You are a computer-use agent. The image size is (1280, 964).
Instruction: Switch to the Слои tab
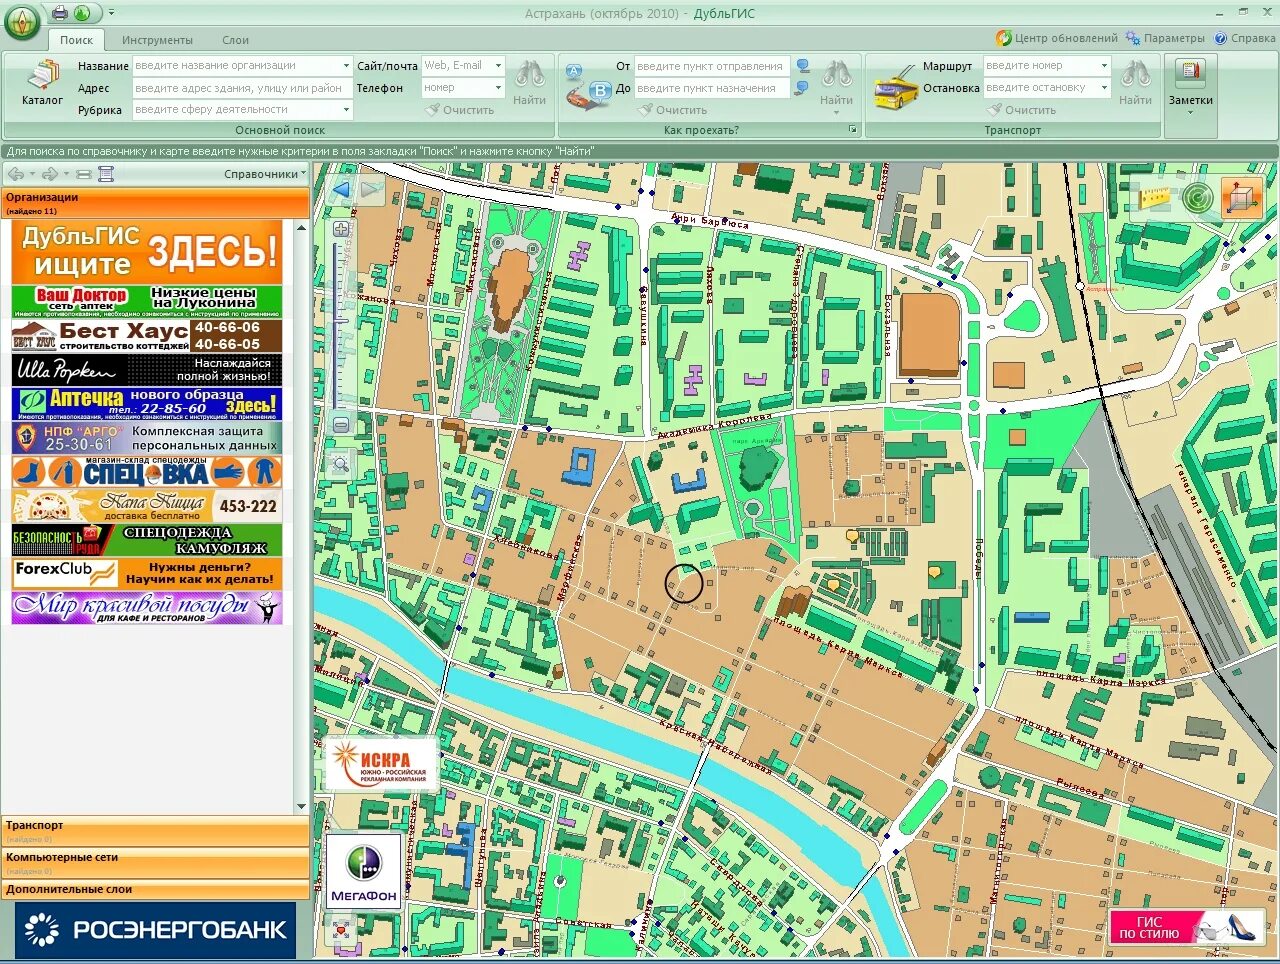coord(235,40)
